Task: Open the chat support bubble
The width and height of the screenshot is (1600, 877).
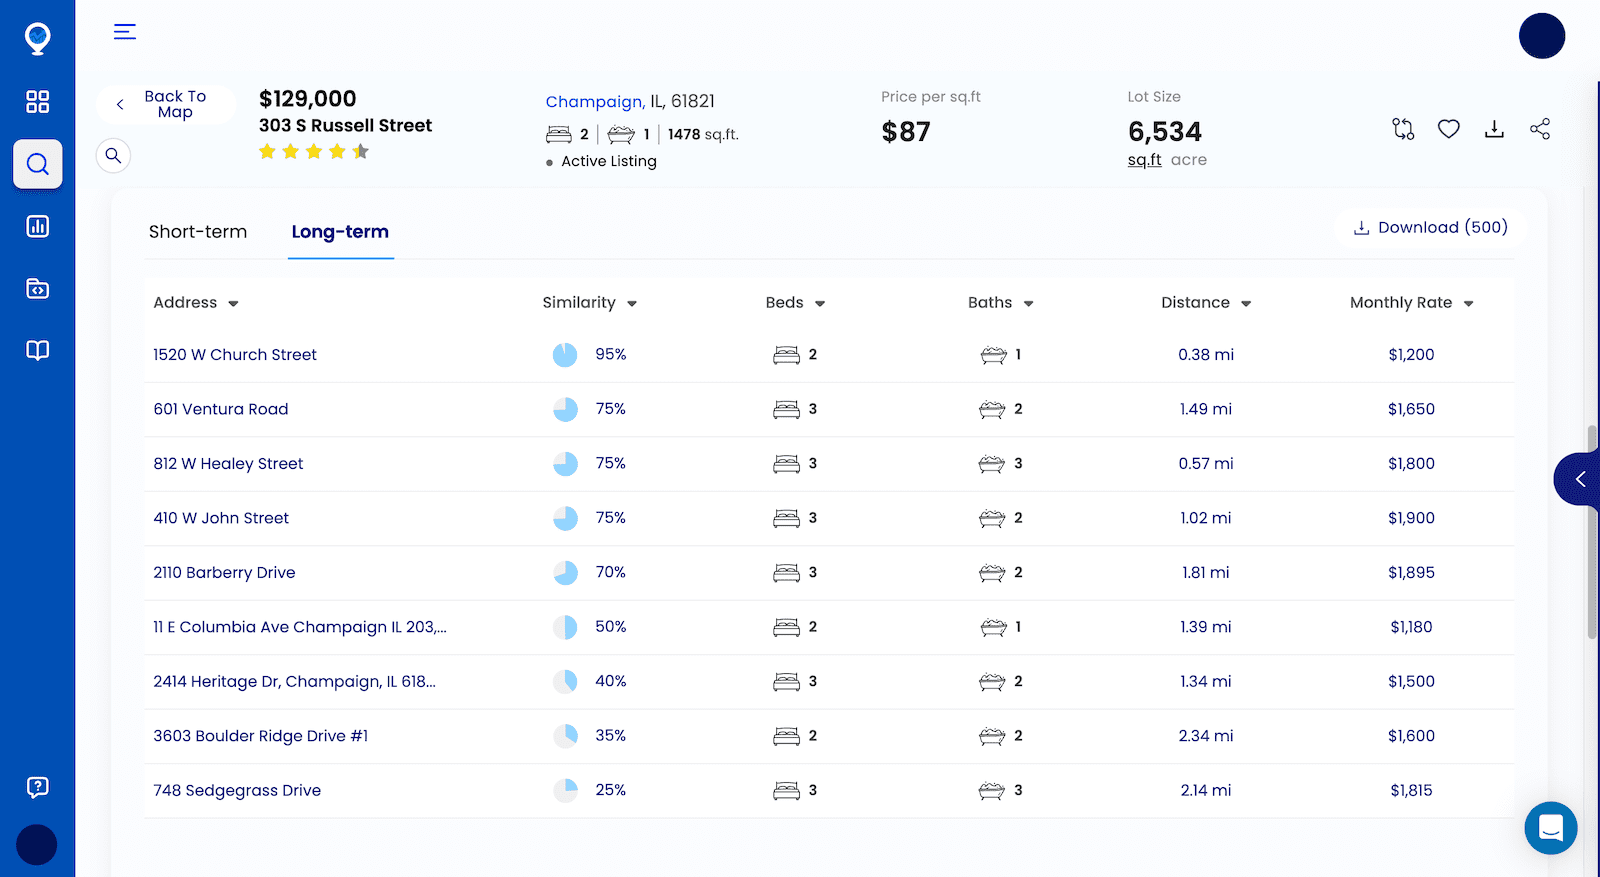Action: coord(1550,828)
